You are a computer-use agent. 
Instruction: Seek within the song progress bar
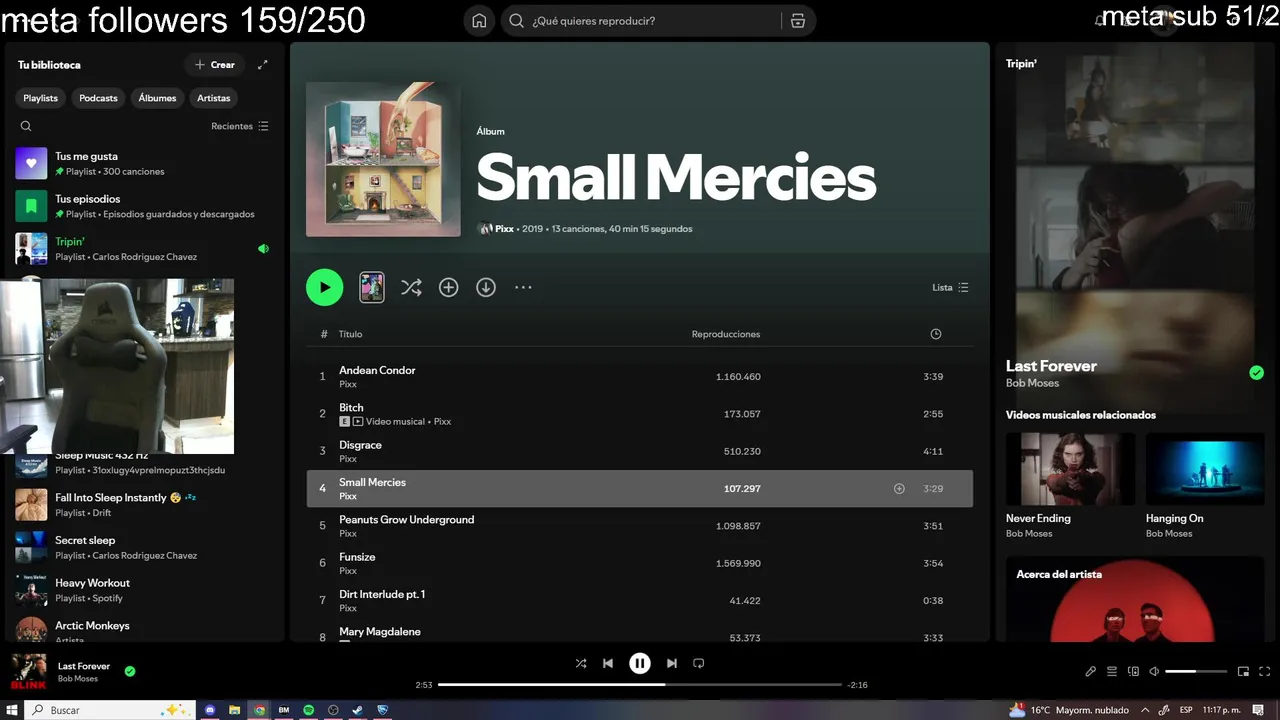(640, 685)
